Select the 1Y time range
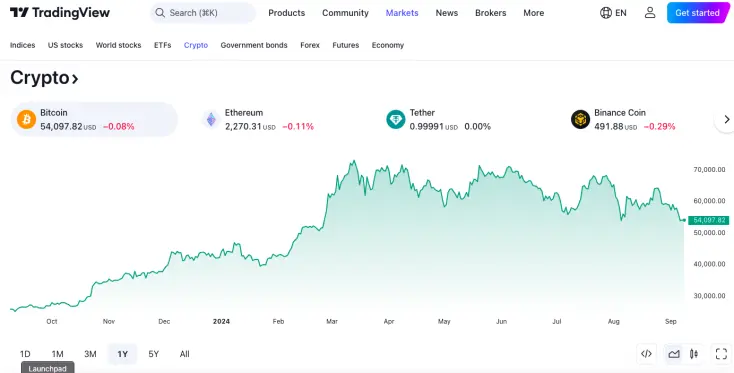Image resolution: width=734 pixels, height=373 pixels. [123, 354]
